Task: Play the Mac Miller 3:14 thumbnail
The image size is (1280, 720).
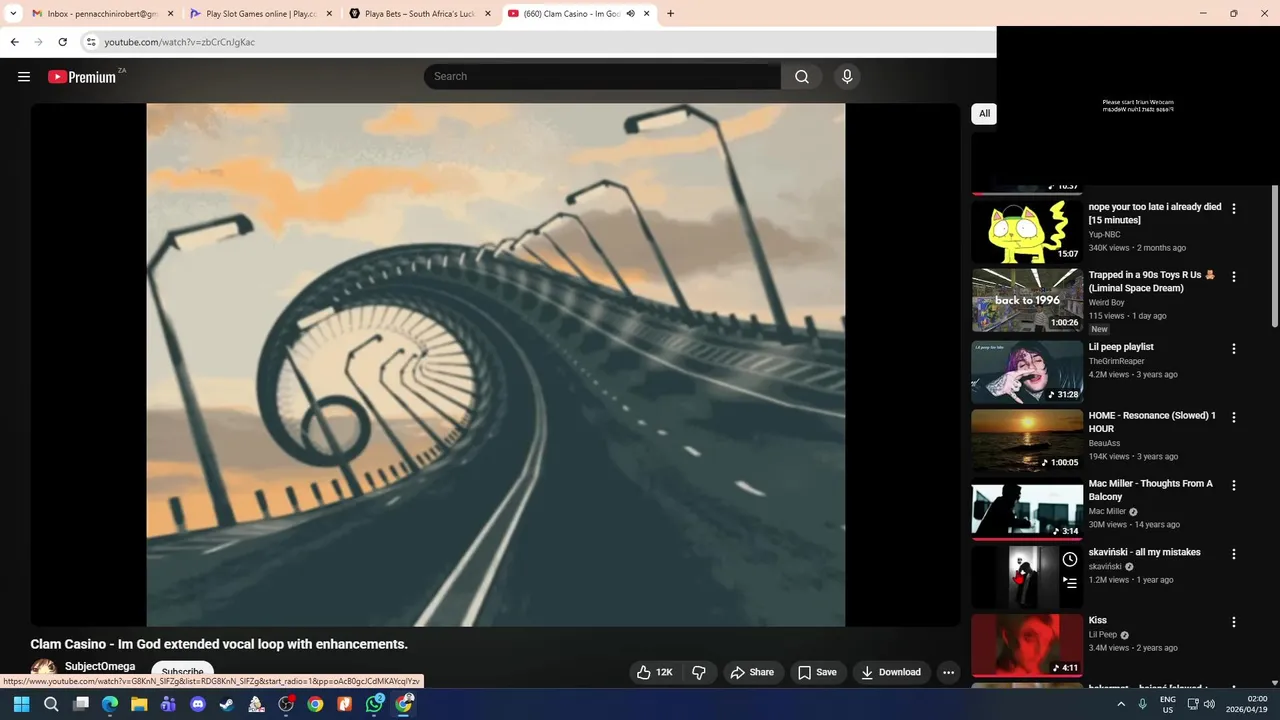Action: coord(1027,509)
